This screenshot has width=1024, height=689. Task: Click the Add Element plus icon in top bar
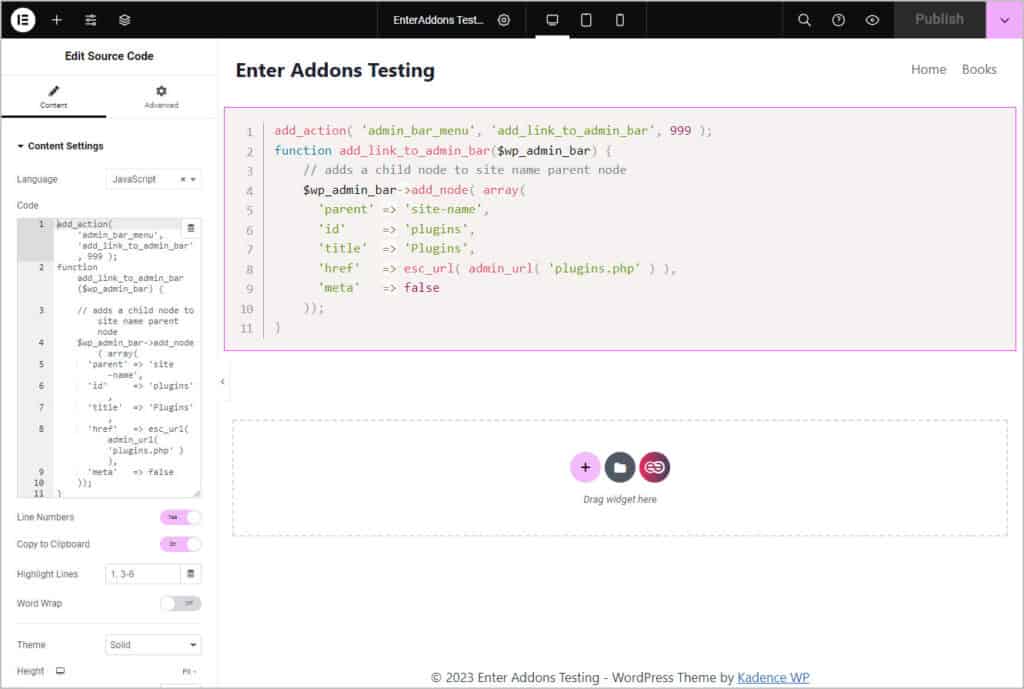(x=57, y=20)
